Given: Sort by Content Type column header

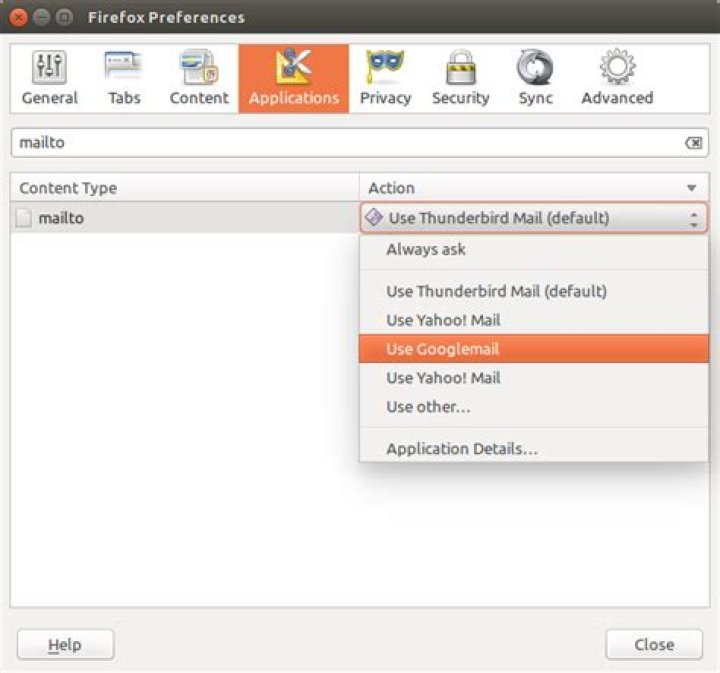Looking at the screenshot, I should pyautogui.click(x=184, y=188).
